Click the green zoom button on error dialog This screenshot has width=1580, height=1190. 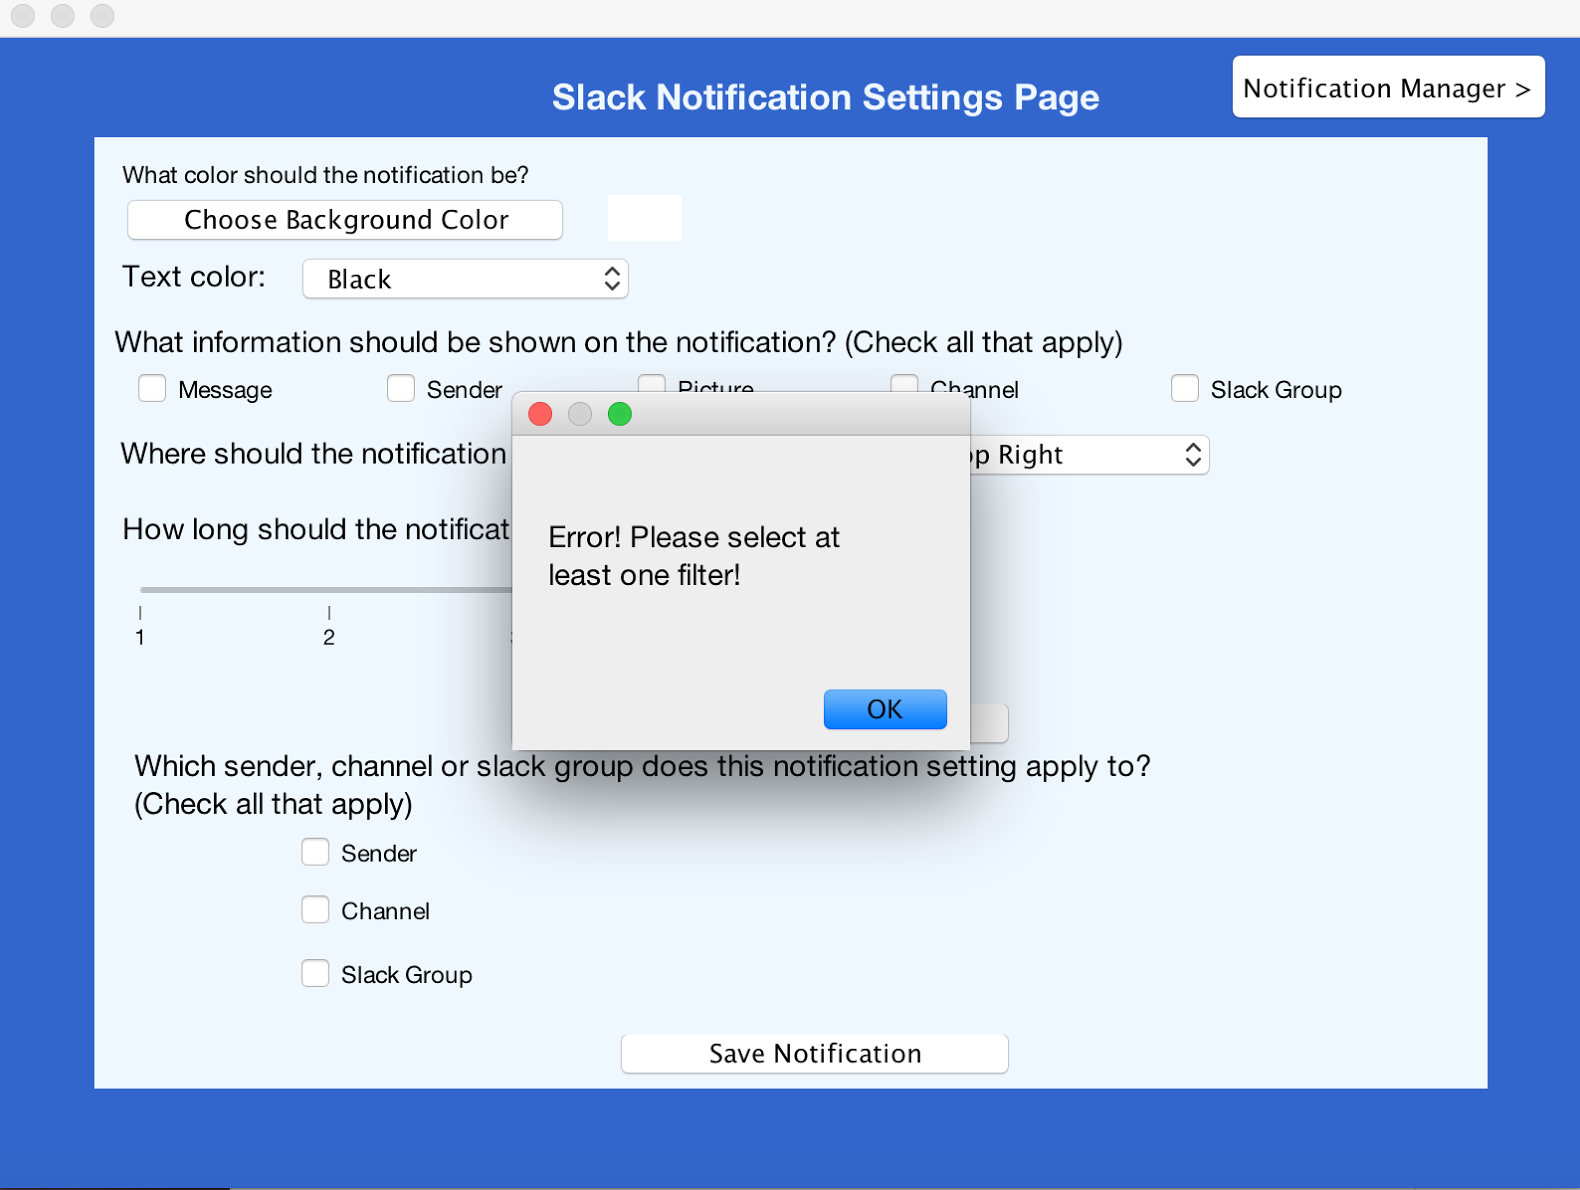tap(619, 414)
